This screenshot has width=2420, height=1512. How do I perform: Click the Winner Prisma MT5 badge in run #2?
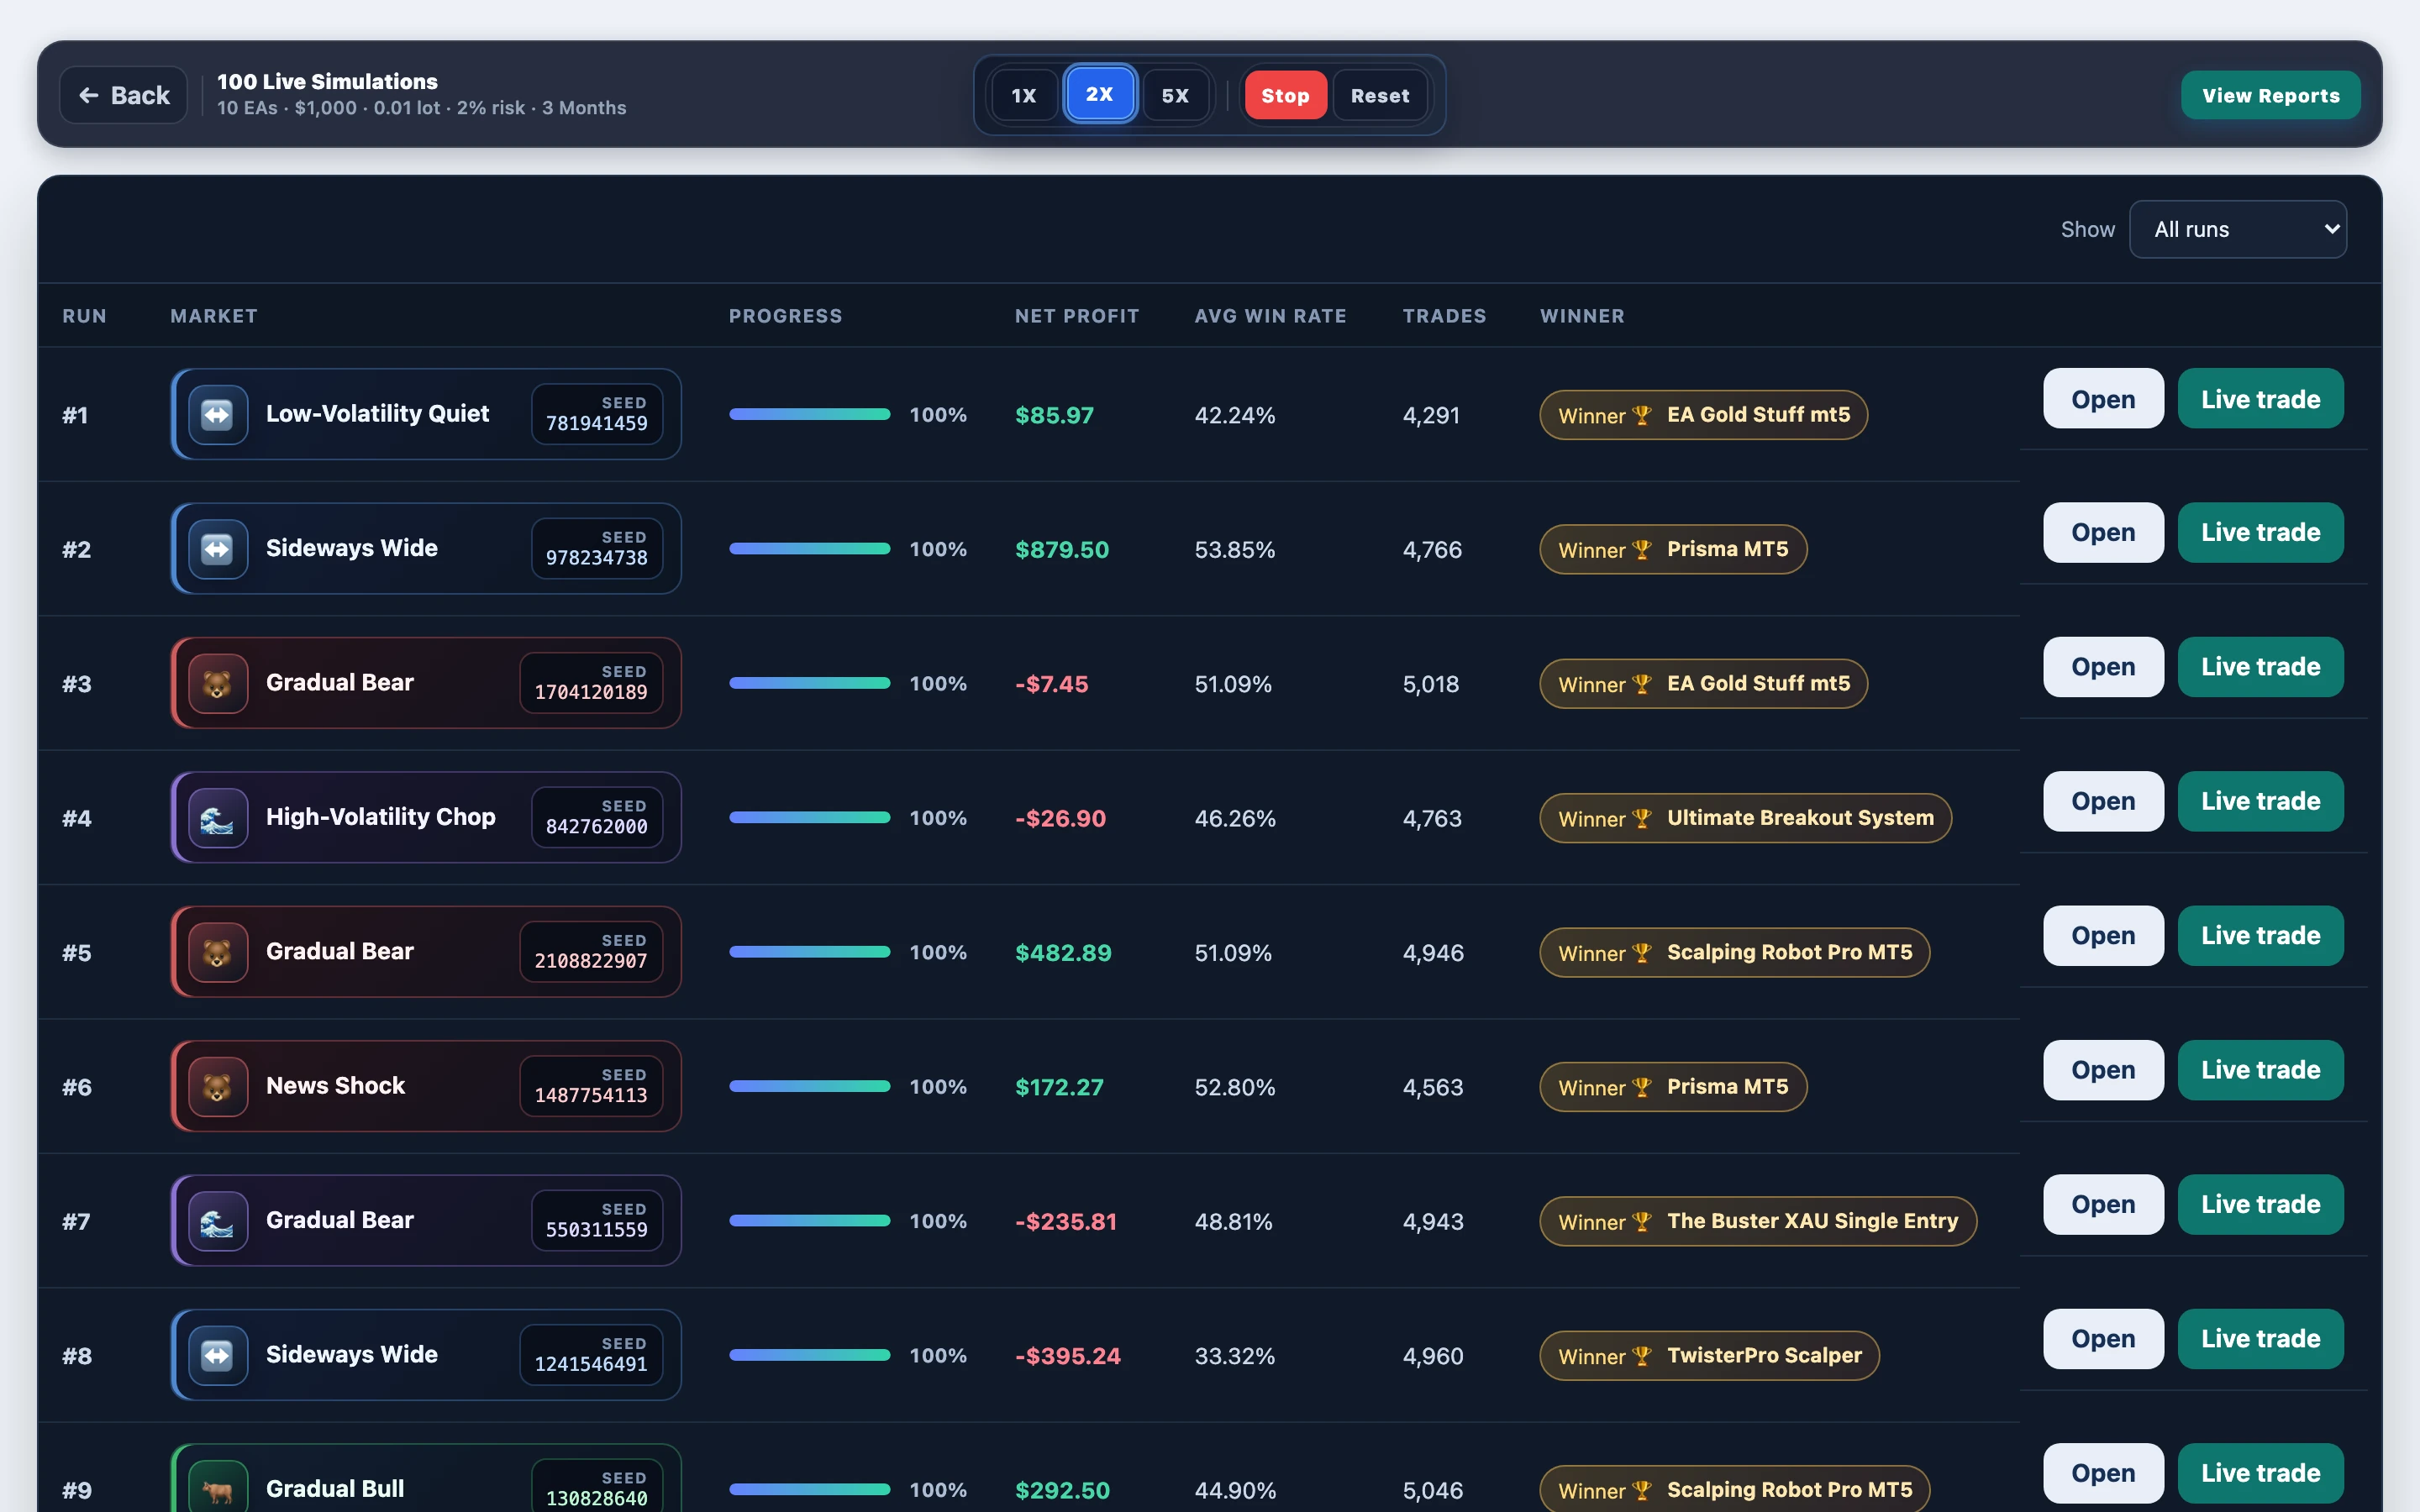(1673, 549)
